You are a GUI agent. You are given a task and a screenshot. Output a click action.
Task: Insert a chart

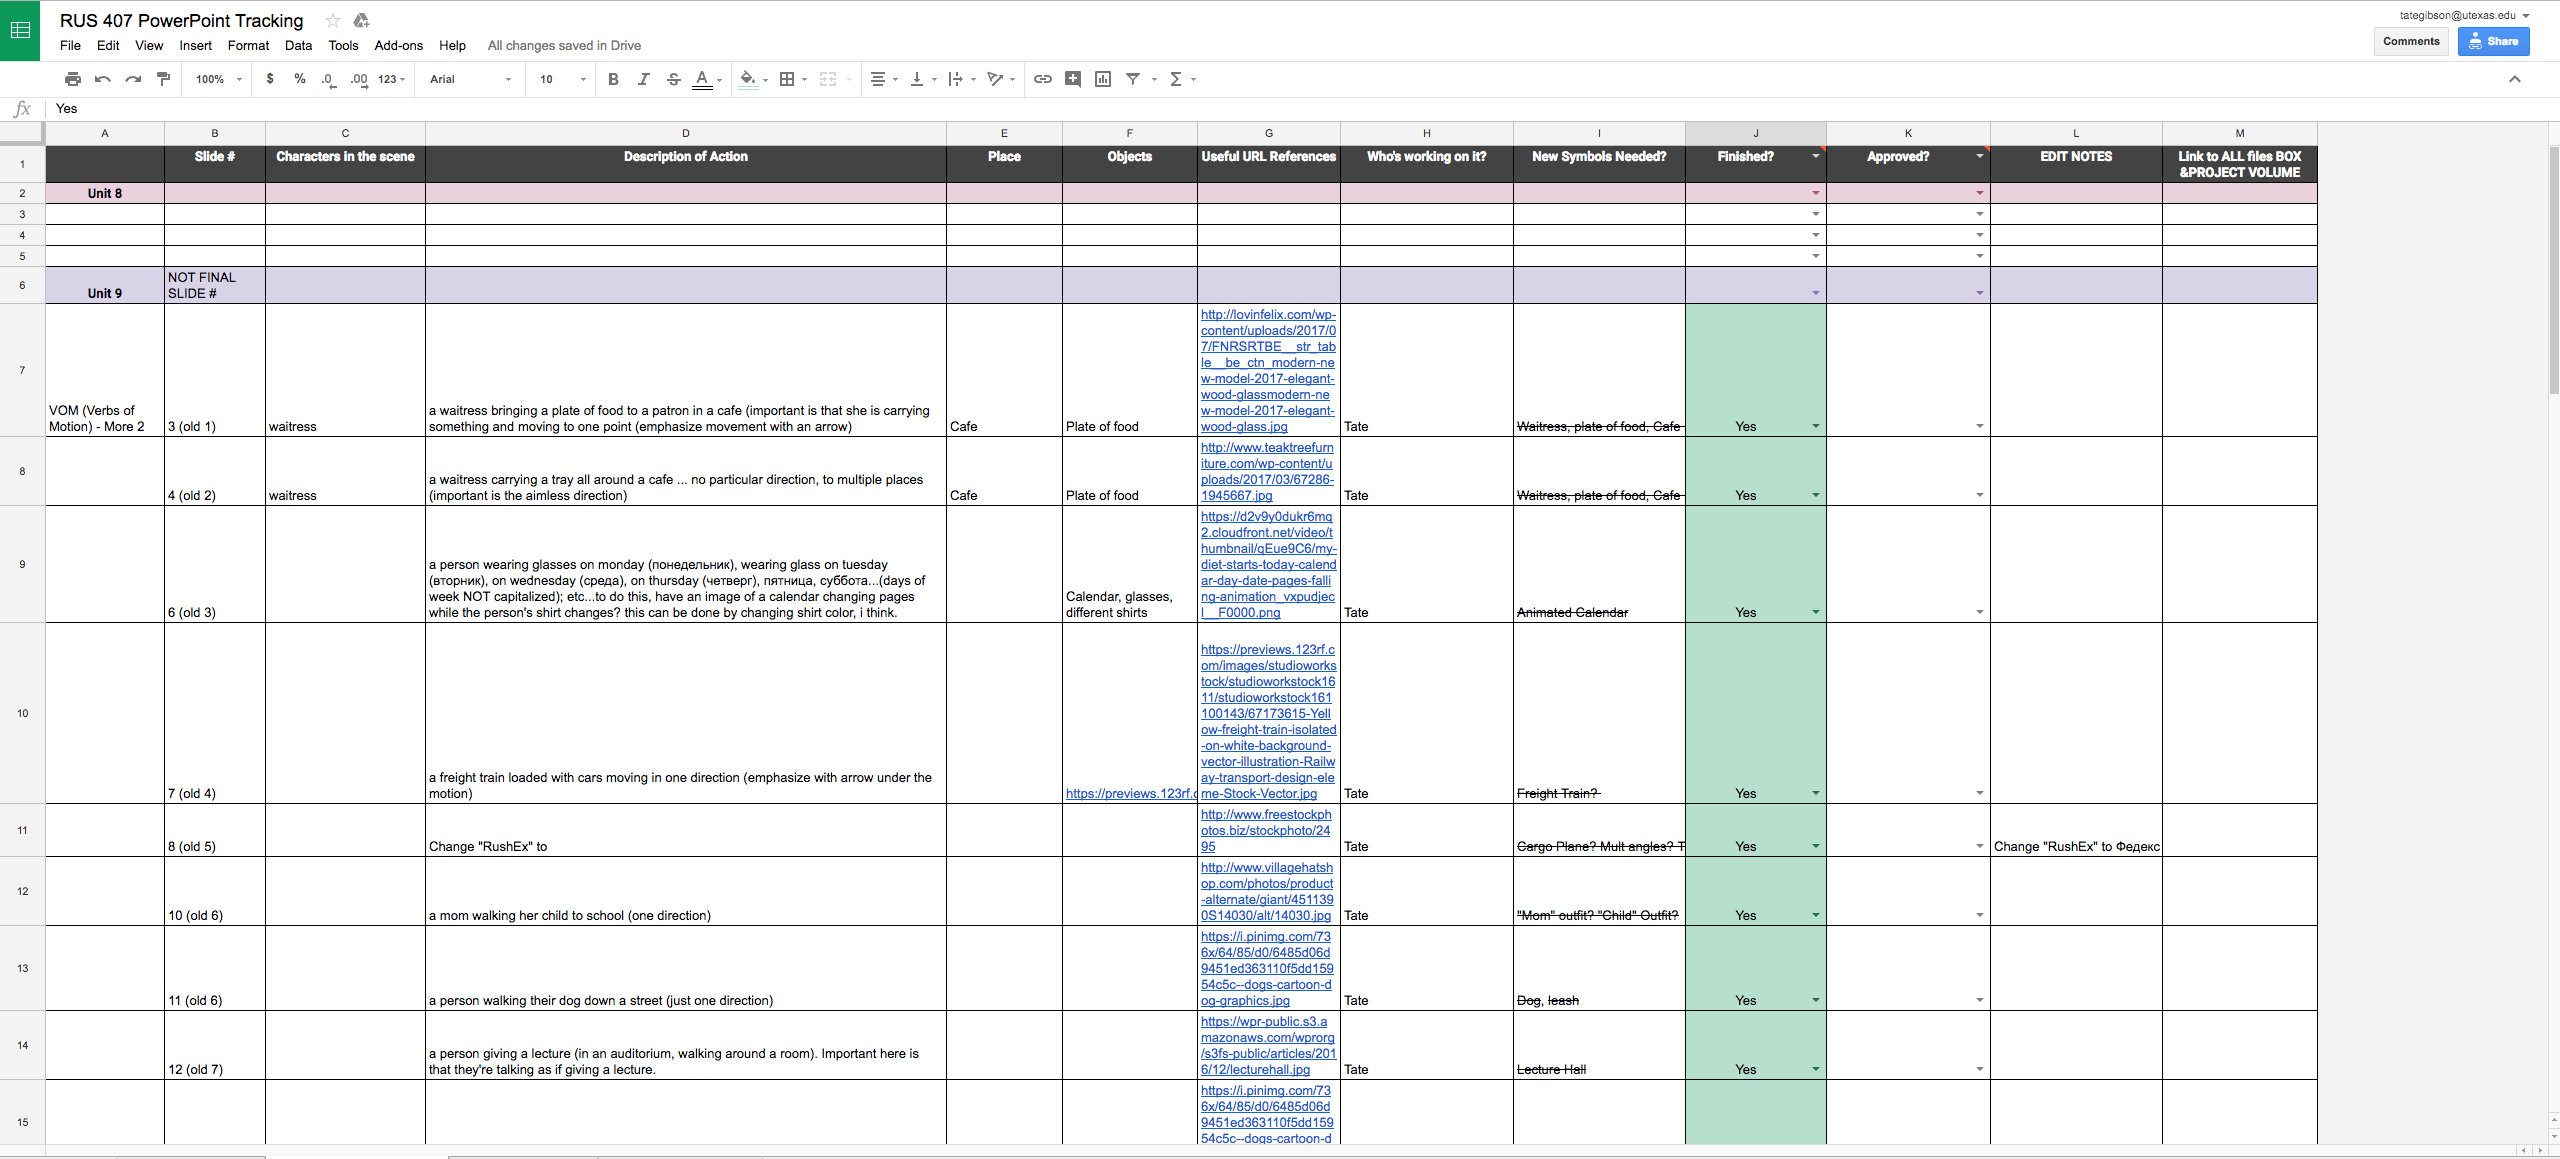tap(1103, 79)
